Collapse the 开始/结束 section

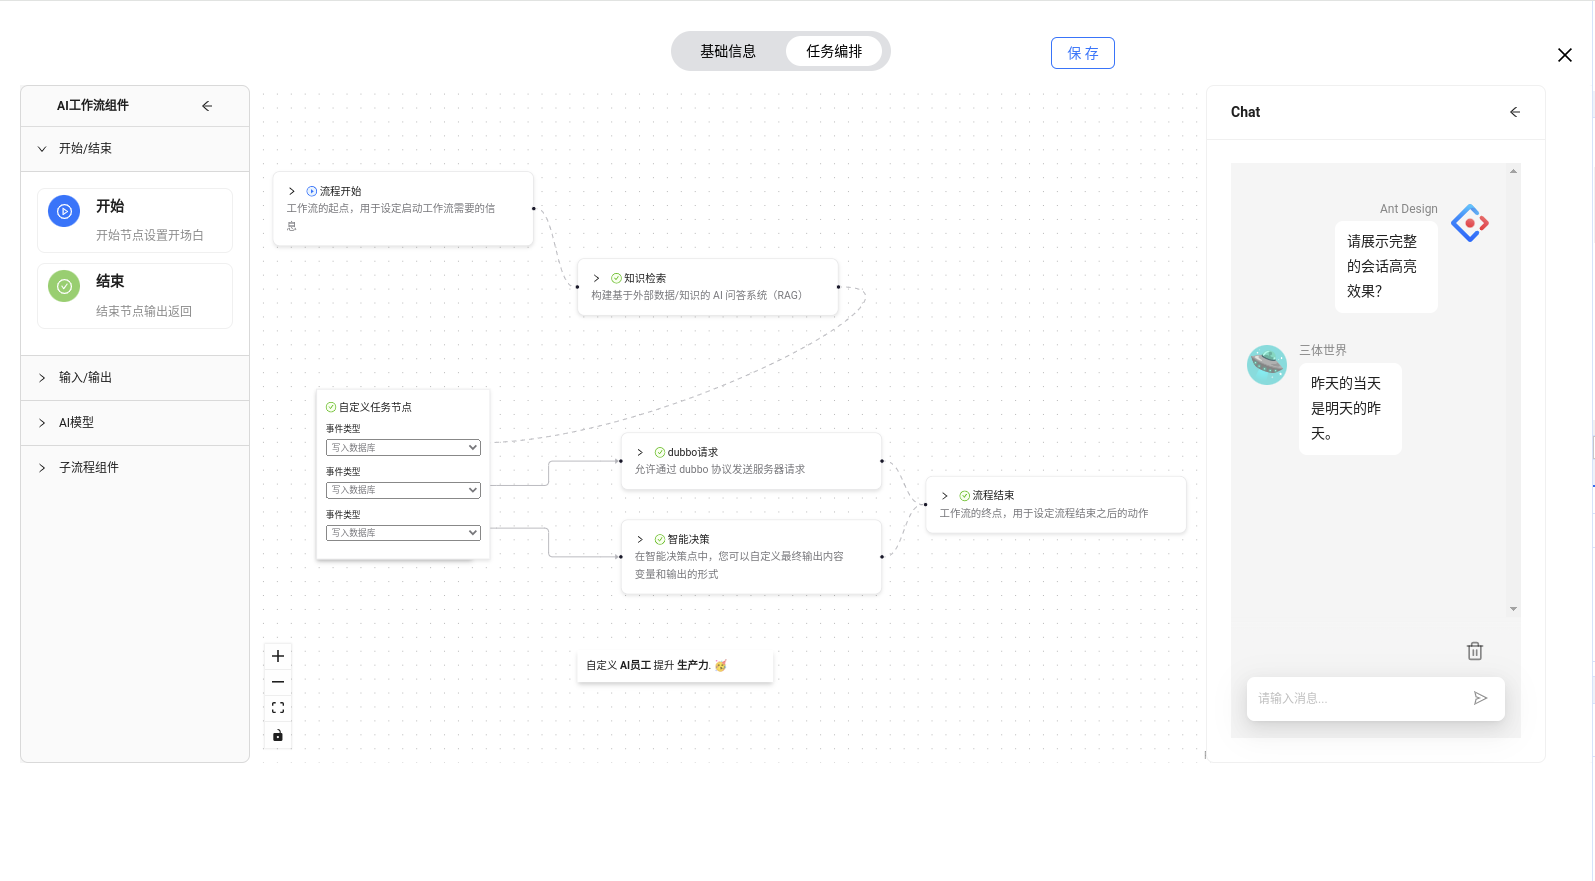(135, 149)
